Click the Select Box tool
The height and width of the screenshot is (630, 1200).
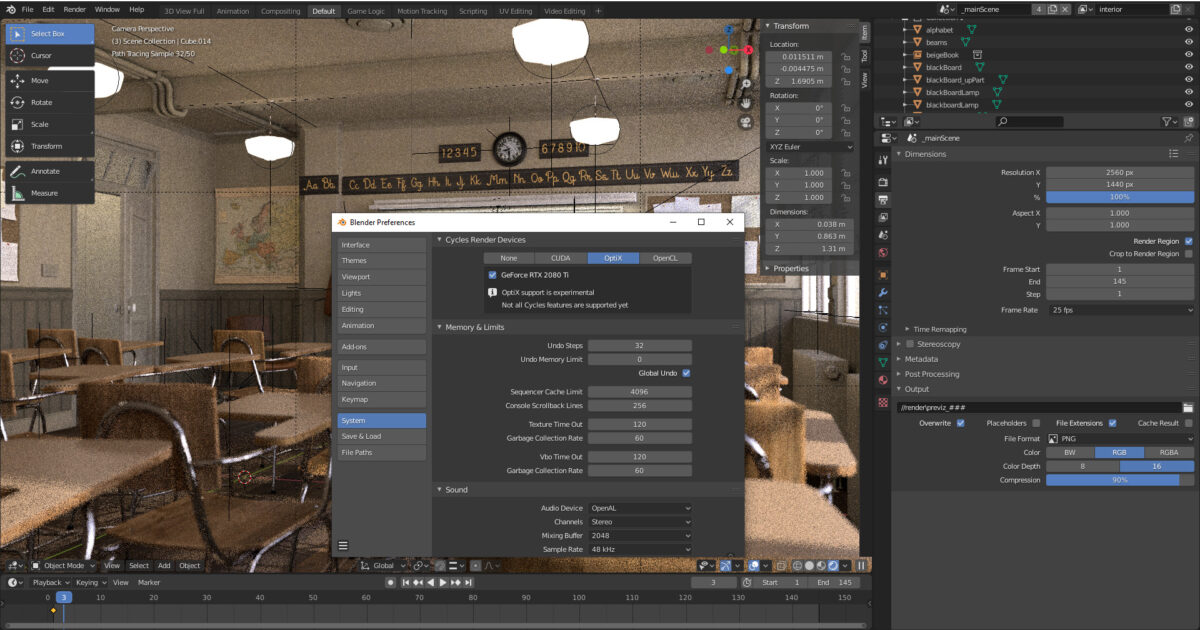[x=50, y=33]
